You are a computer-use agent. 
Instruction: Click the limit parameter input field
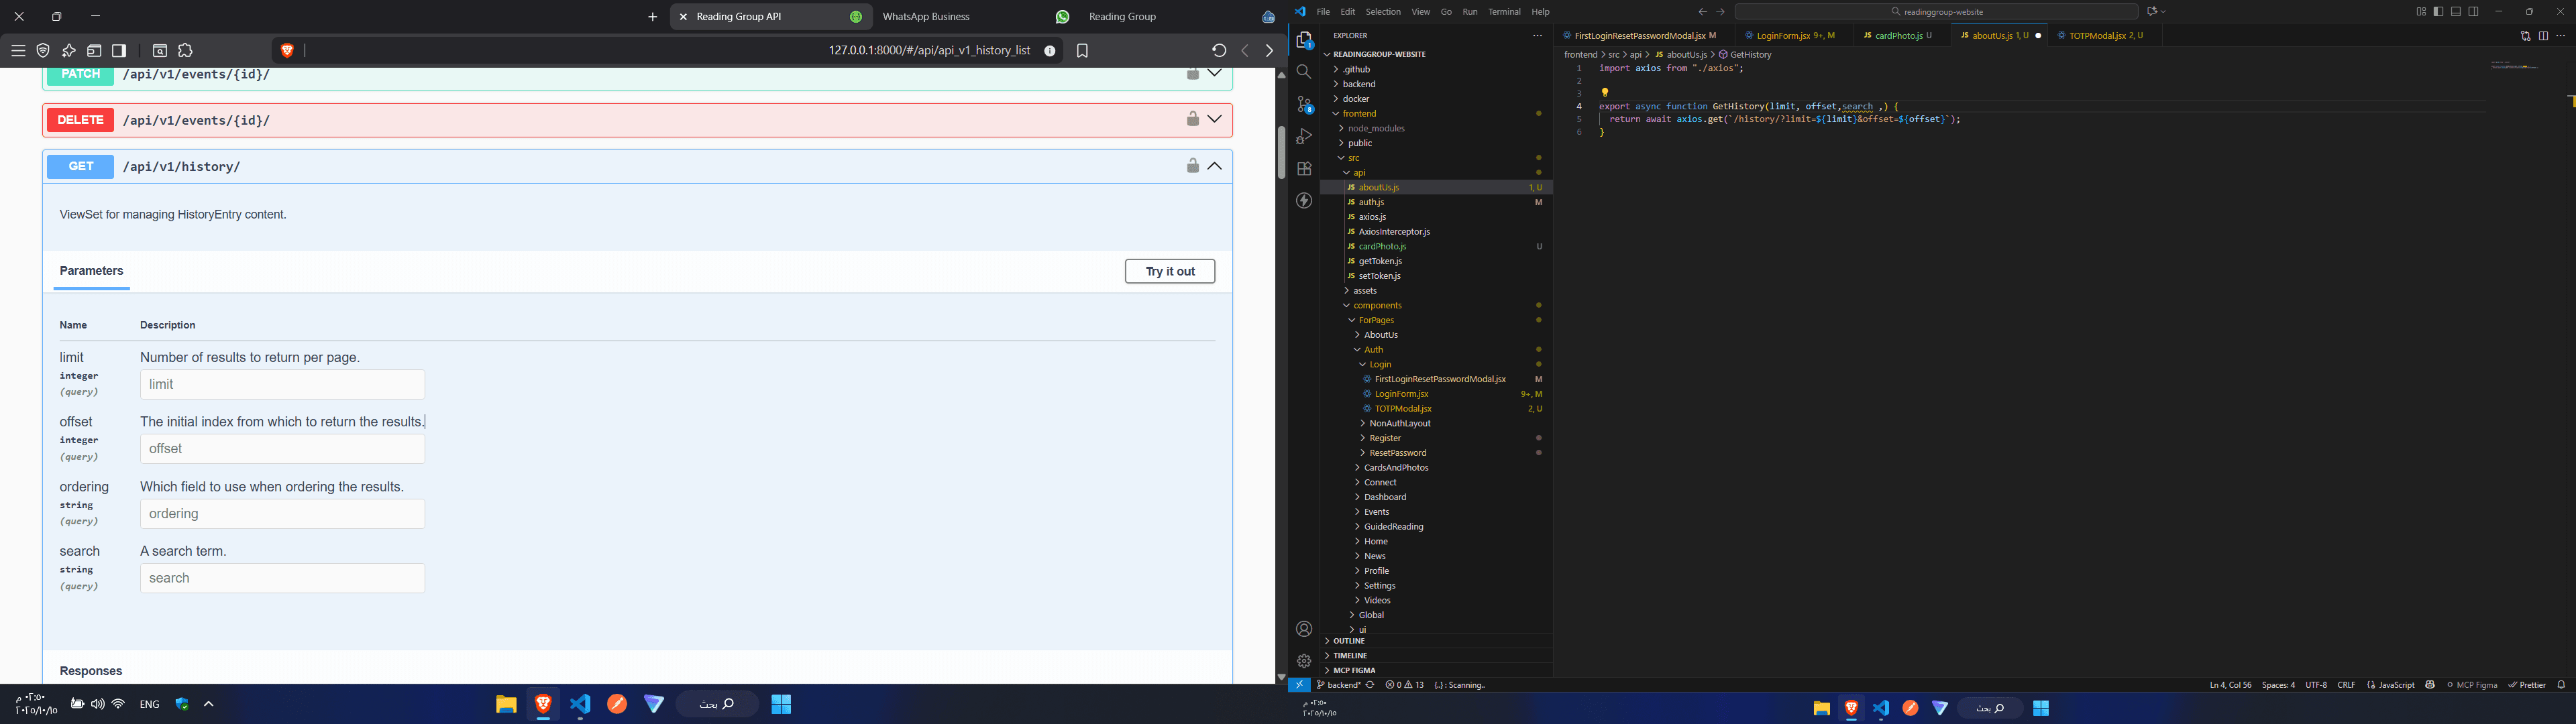click(282, 385)
